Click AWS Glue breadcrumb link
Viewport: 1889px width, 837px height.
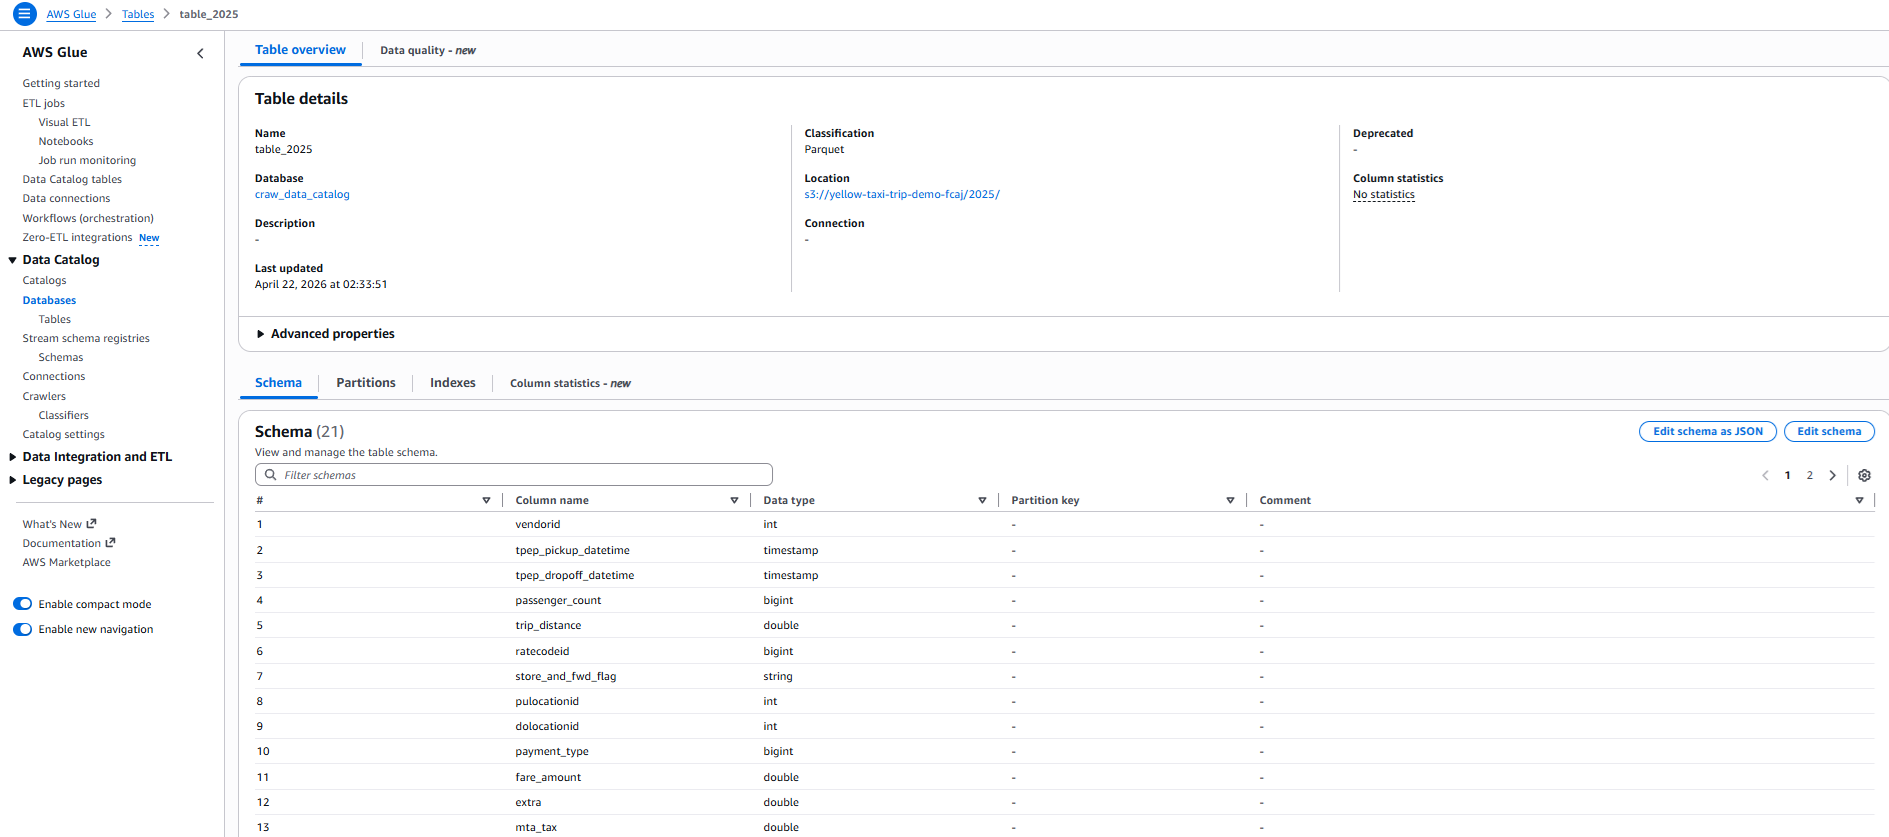click(71, 14)
